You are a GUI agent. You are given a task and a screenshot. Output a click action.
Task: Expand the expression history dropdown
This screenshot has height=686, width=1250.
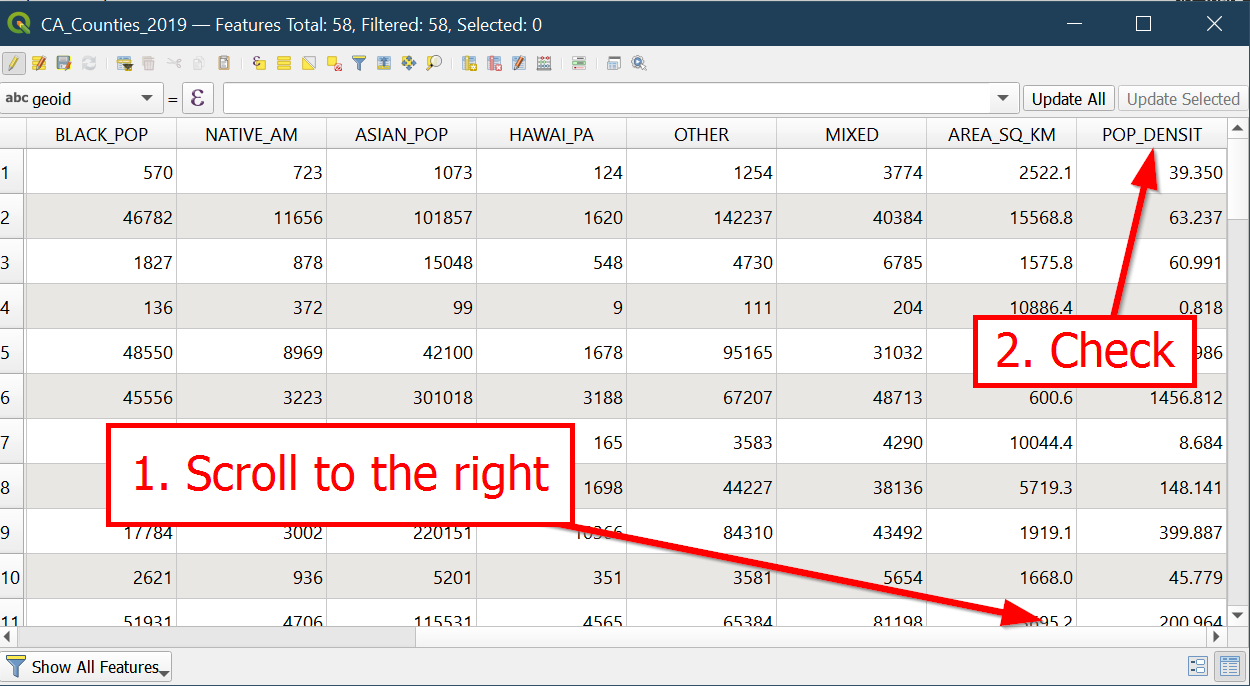pos(1003,99)
